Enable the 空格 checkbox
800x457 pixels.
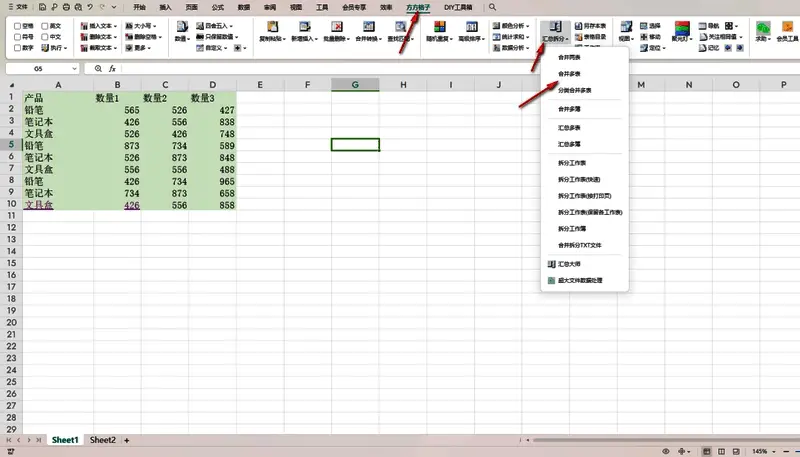pos(17,26)
